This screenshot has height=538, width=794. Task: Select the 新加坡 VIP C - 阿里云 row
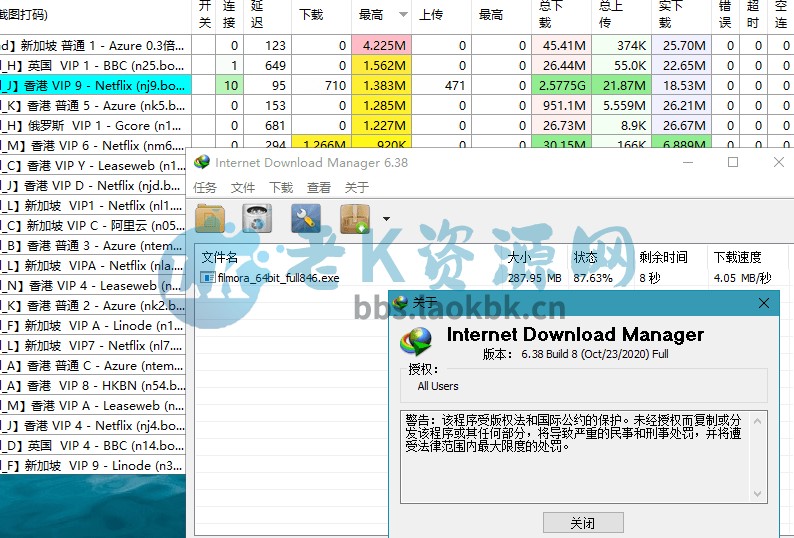(x=93, y=225)
